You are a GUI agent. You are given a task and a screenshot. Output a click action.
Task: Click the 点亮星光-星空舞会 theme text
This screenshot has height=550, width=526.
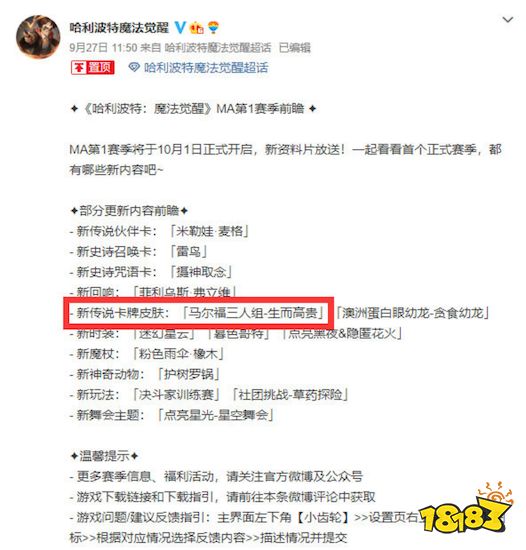[216, 415]
